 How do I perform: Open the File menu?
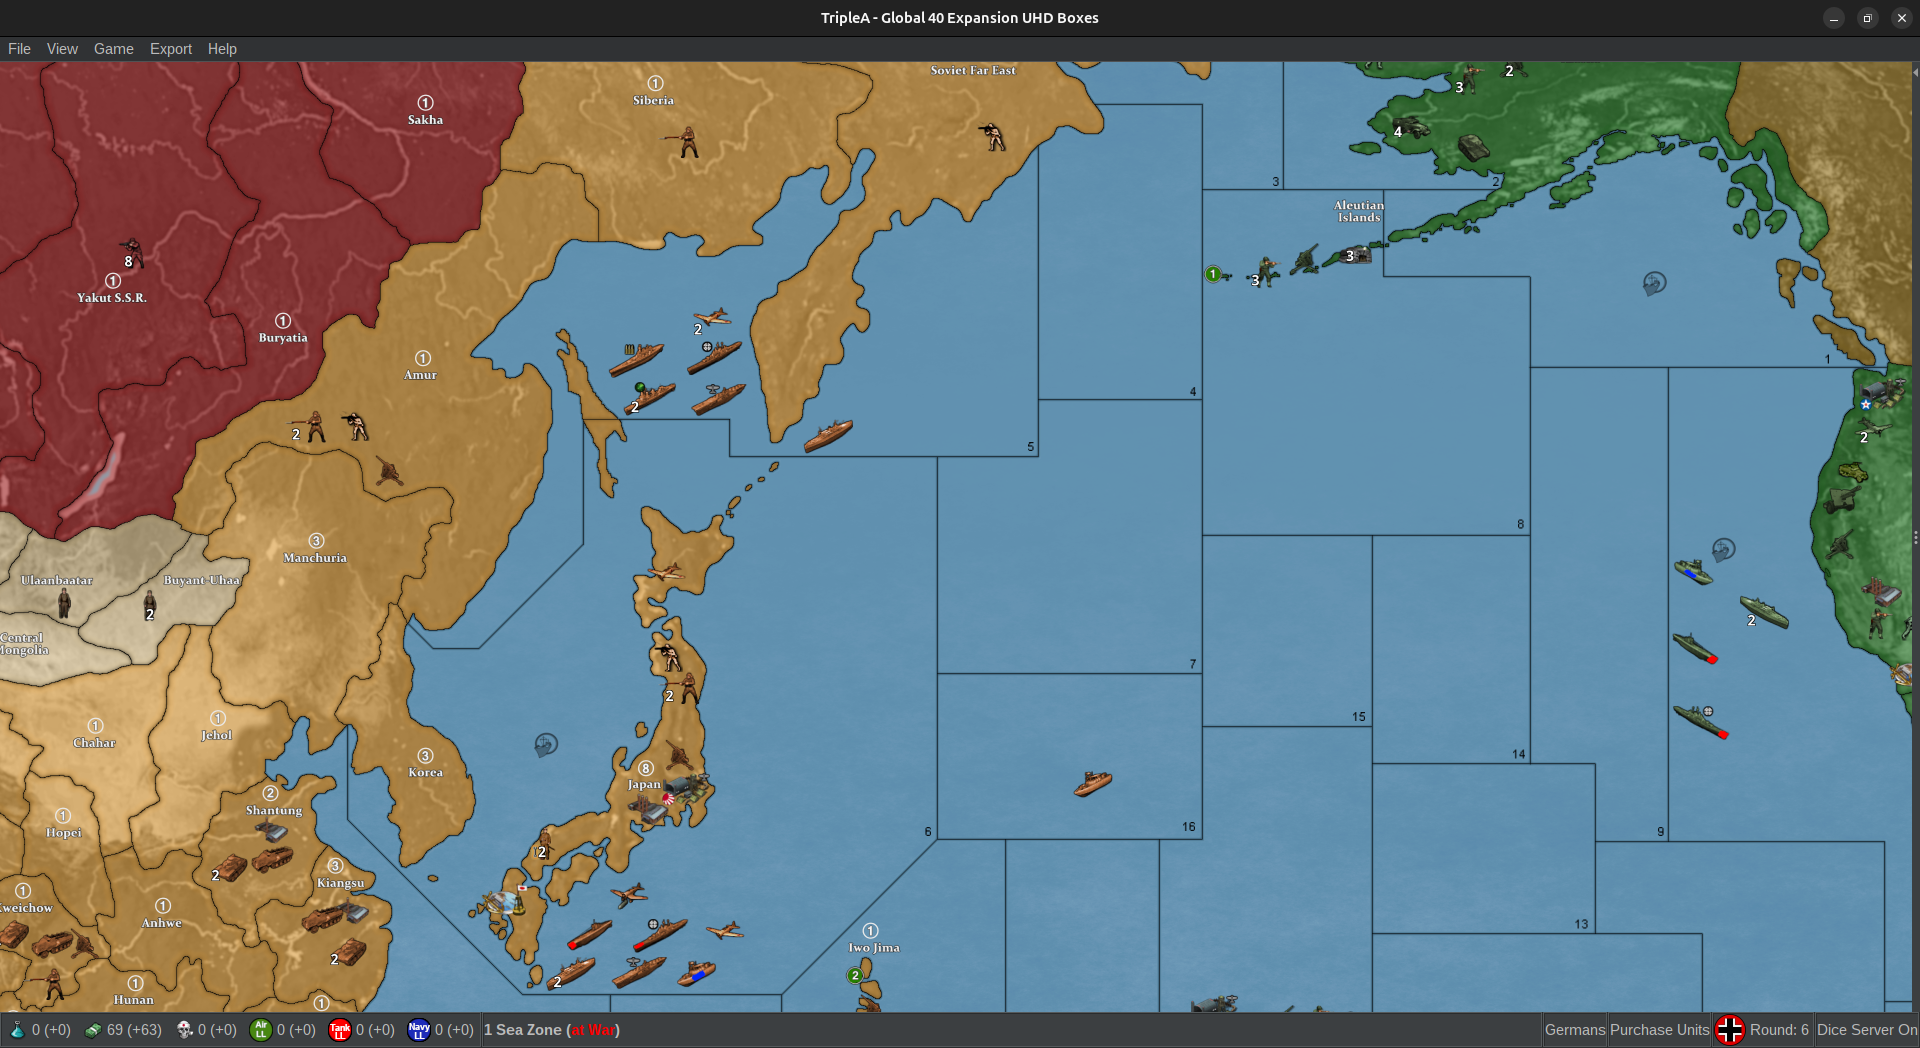point(19,49)
